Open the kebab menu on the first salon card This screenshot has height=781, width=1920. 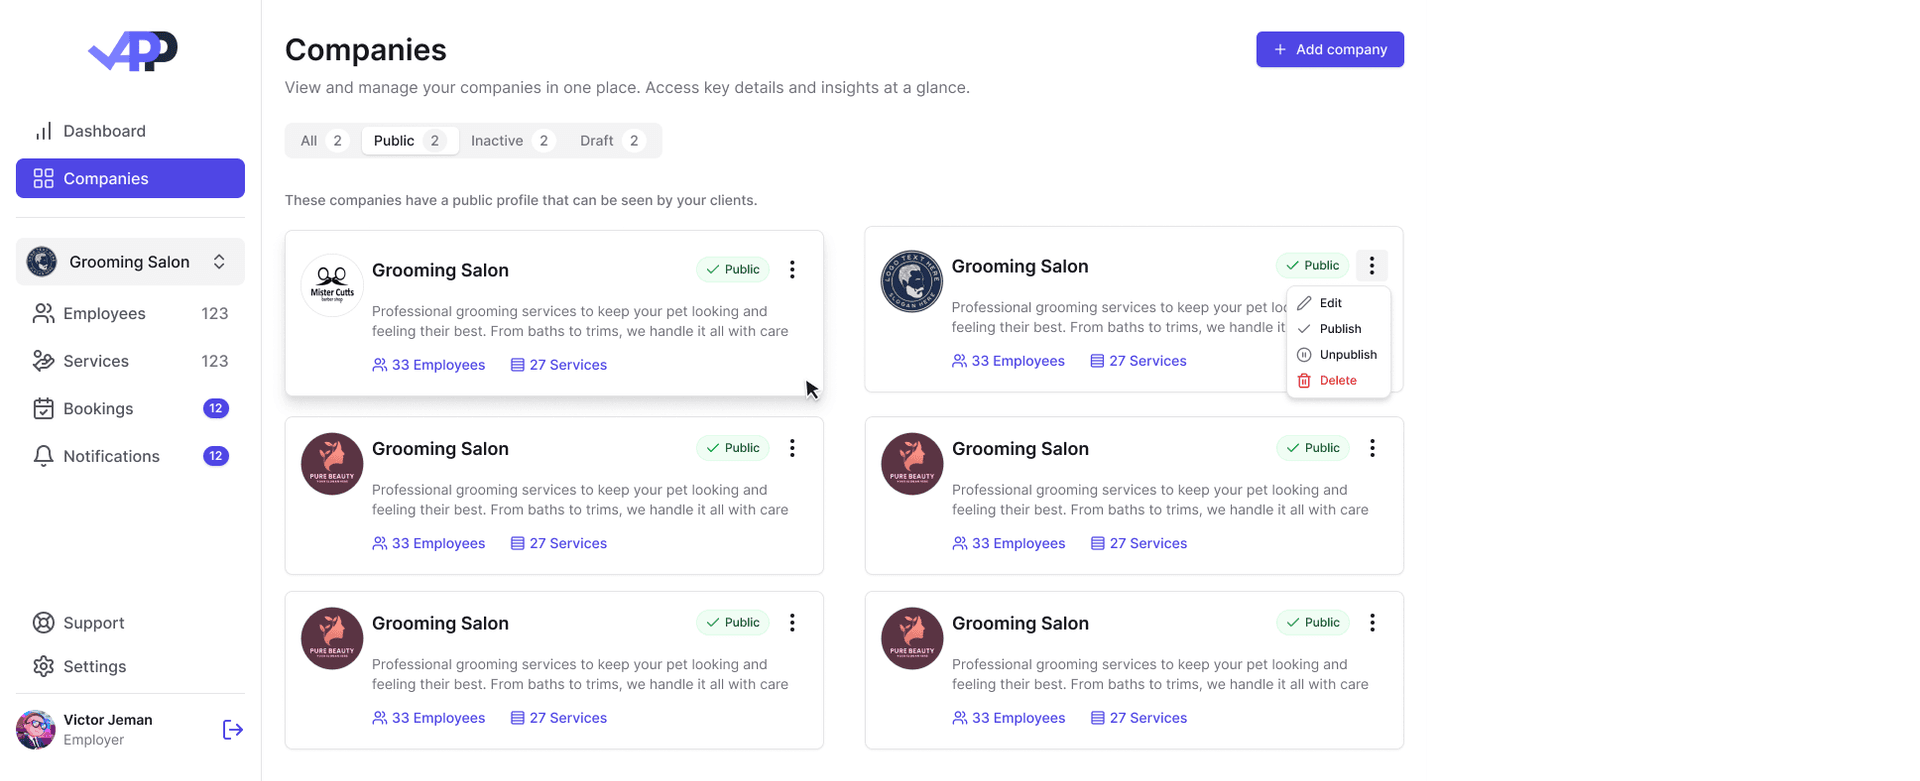tap(792, 269)
